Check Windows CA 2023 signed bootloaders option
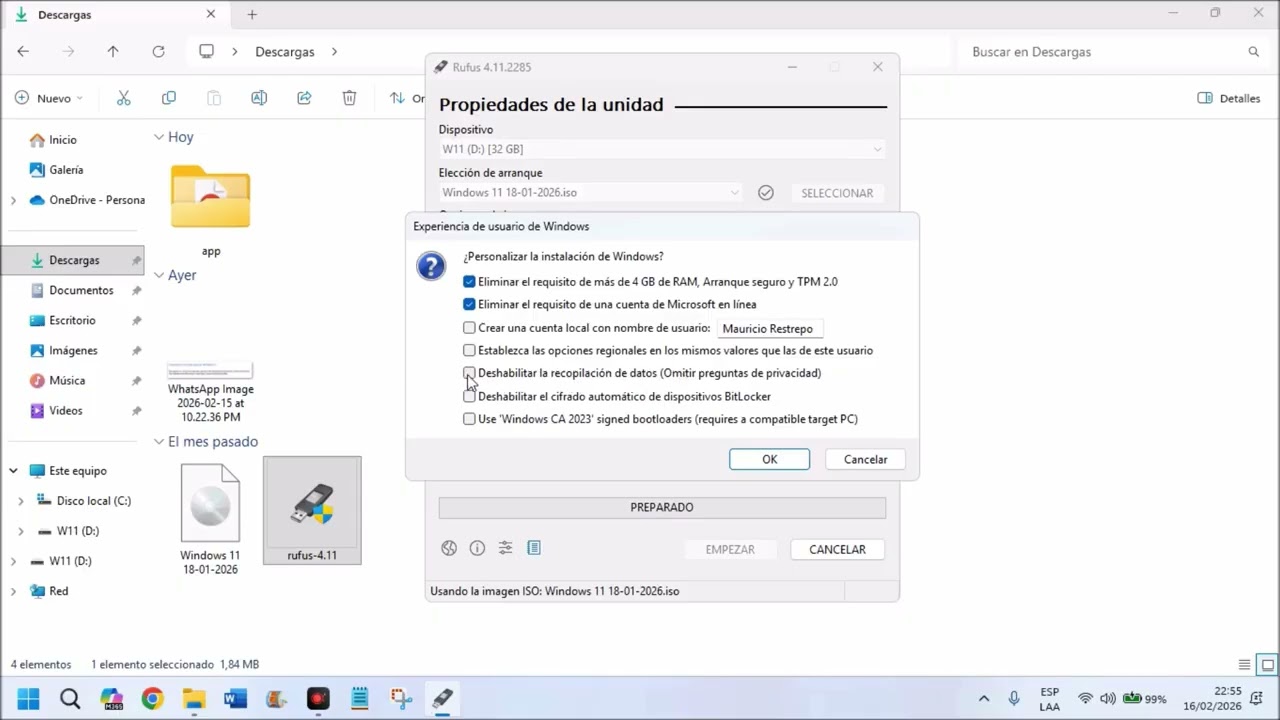Viewport: 1280px width, 720px height. point(469,419)
